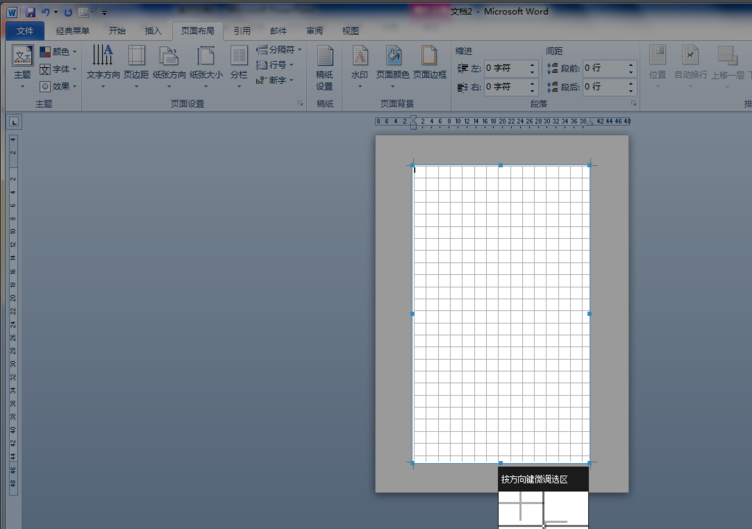Expand the 分隔符 breaks dropdown
Image resolution: width=752 pixels, height=529 pixels.
coord(279,49)
